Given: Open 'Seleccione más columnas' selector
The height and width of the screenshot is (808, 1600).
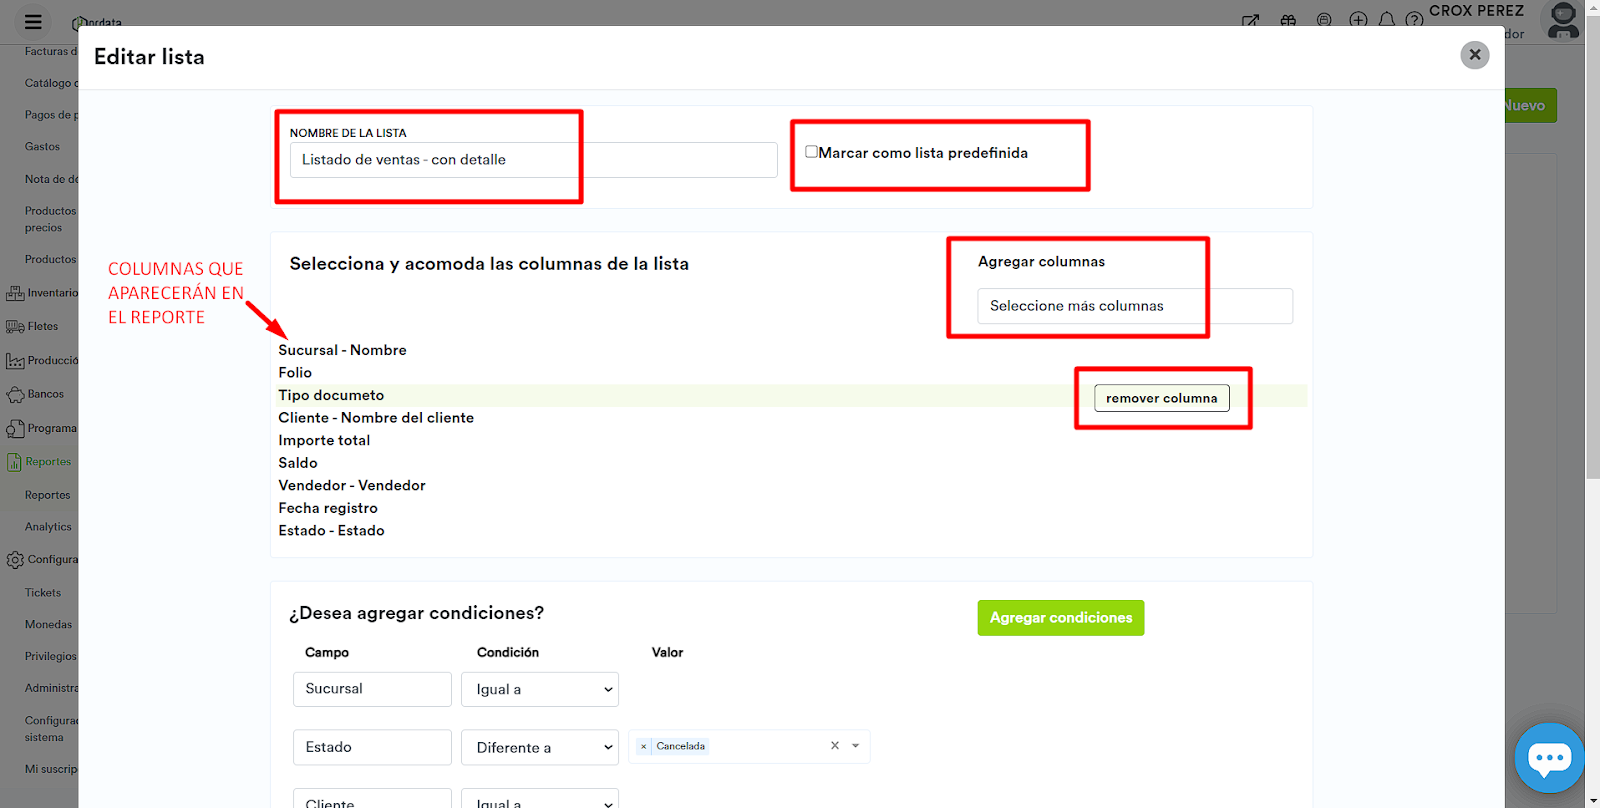Looking at the screenshot, I should tap(1134, 306).
